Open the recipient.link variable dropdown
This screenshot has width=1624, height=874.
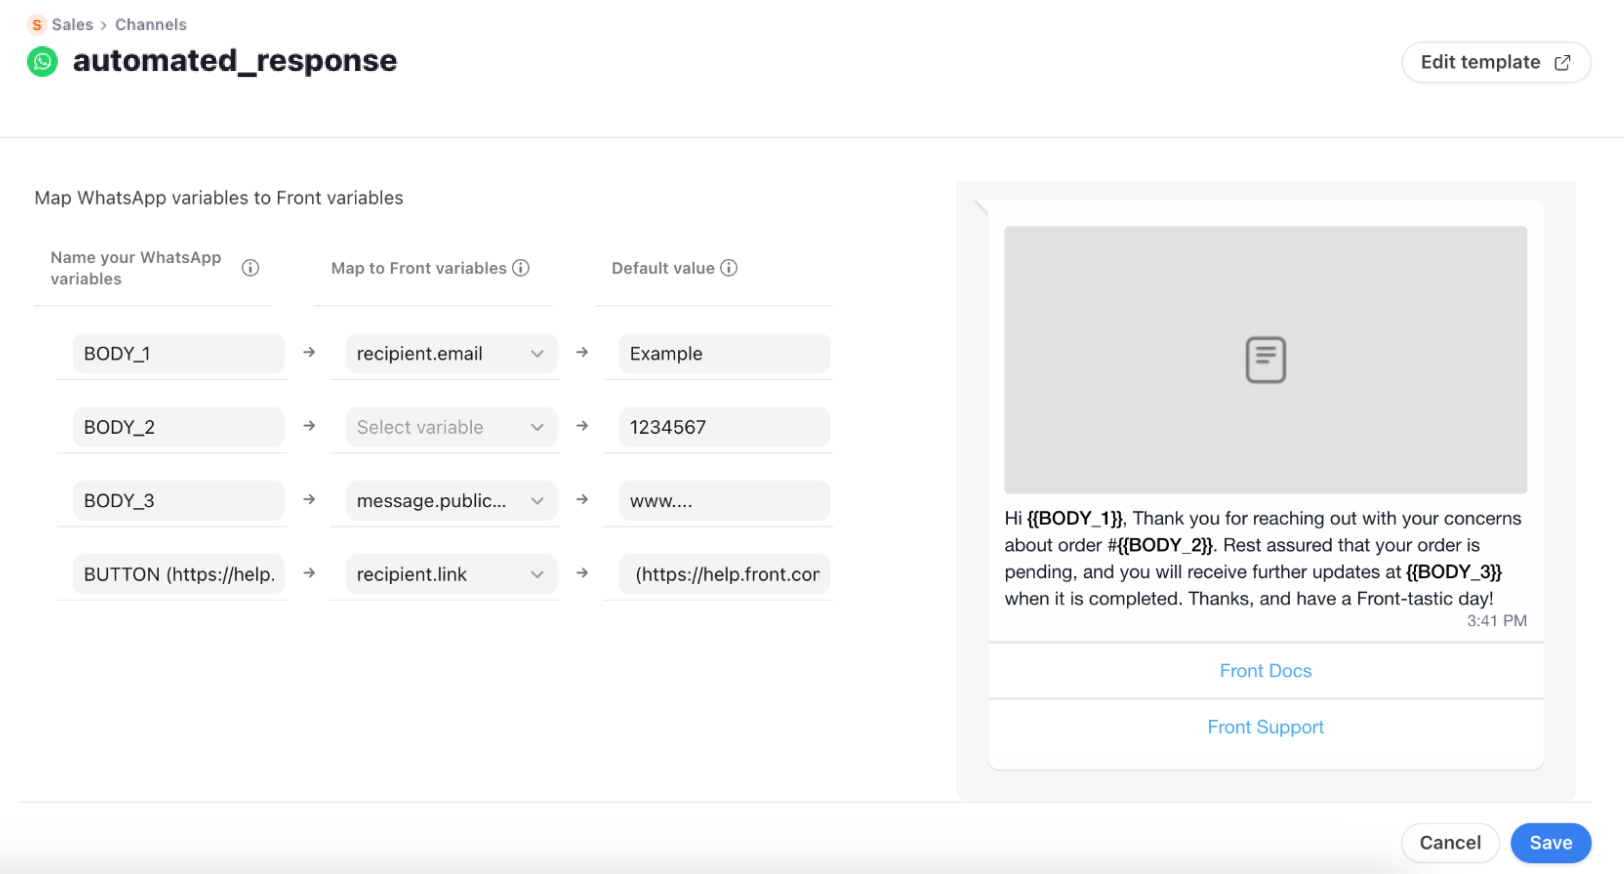pos(451,575)
